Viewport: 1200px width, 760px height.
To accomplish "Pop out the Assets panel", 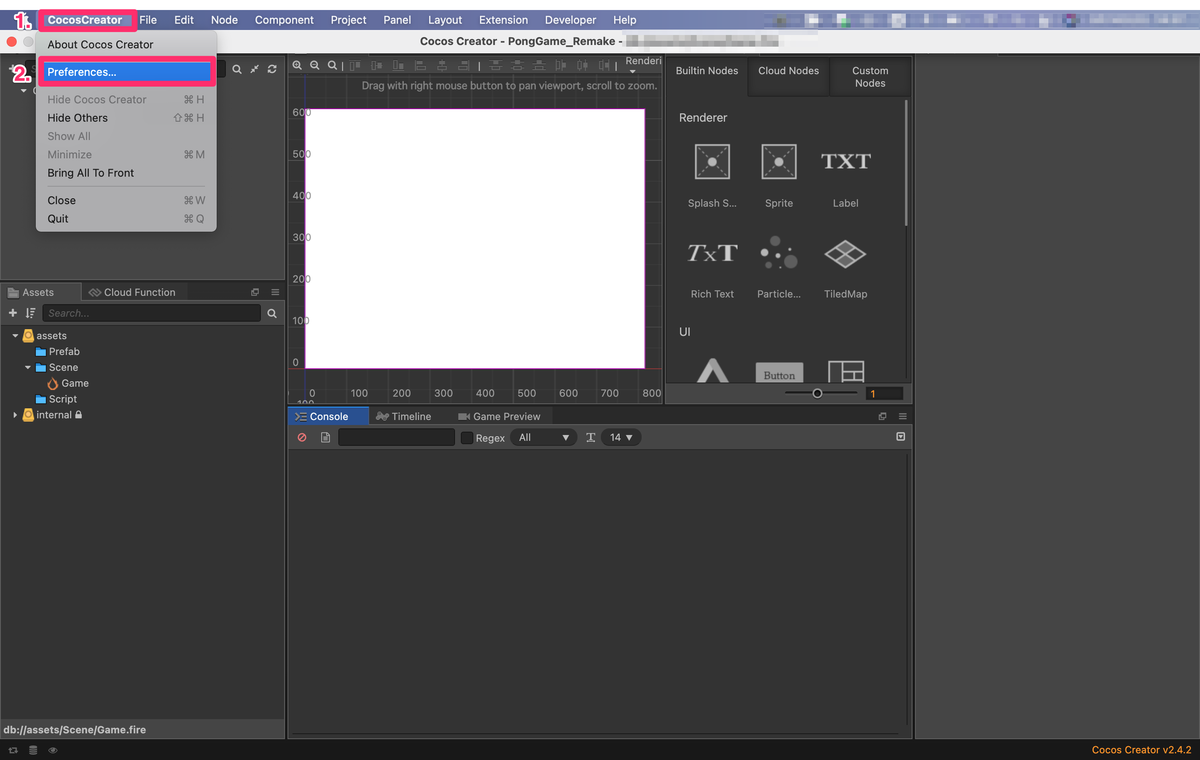I will (x=255, y=292).
